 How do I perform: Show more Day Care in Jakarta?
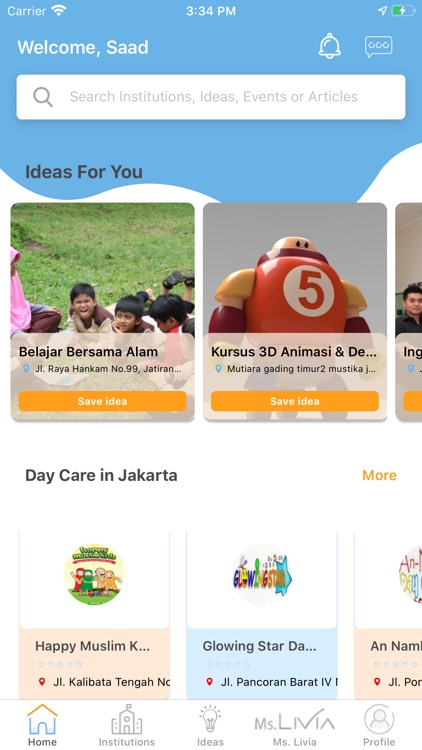coord(379,475)
